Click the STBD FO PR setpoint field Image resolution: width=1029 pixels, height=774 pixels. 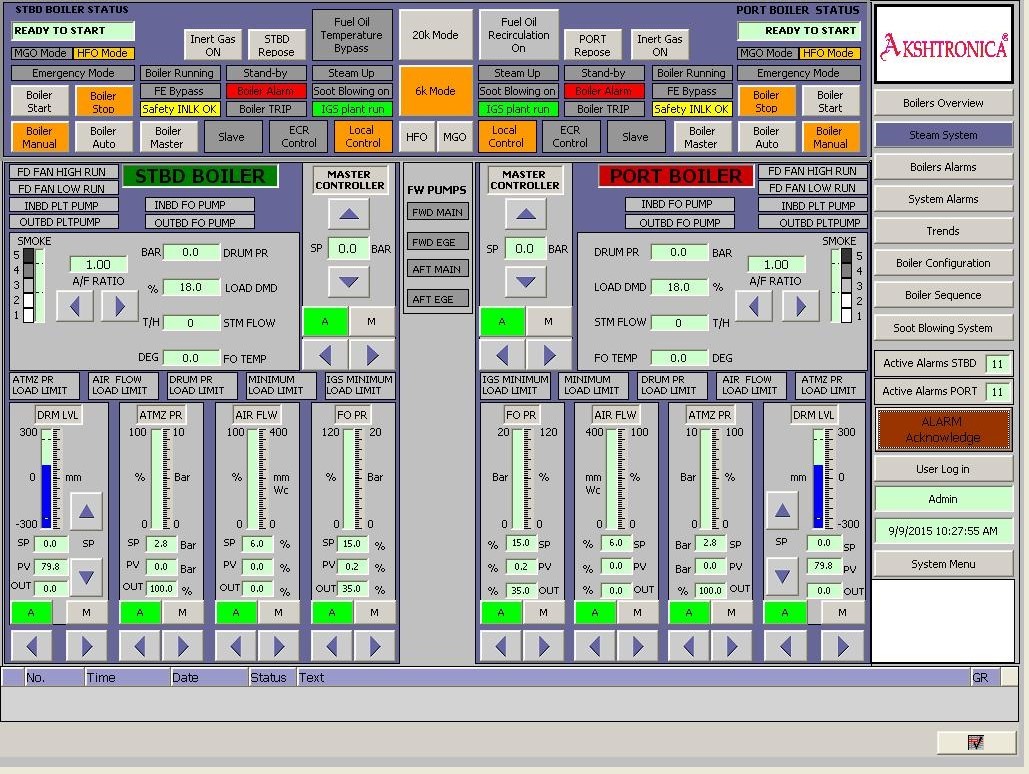pos(352,544)
